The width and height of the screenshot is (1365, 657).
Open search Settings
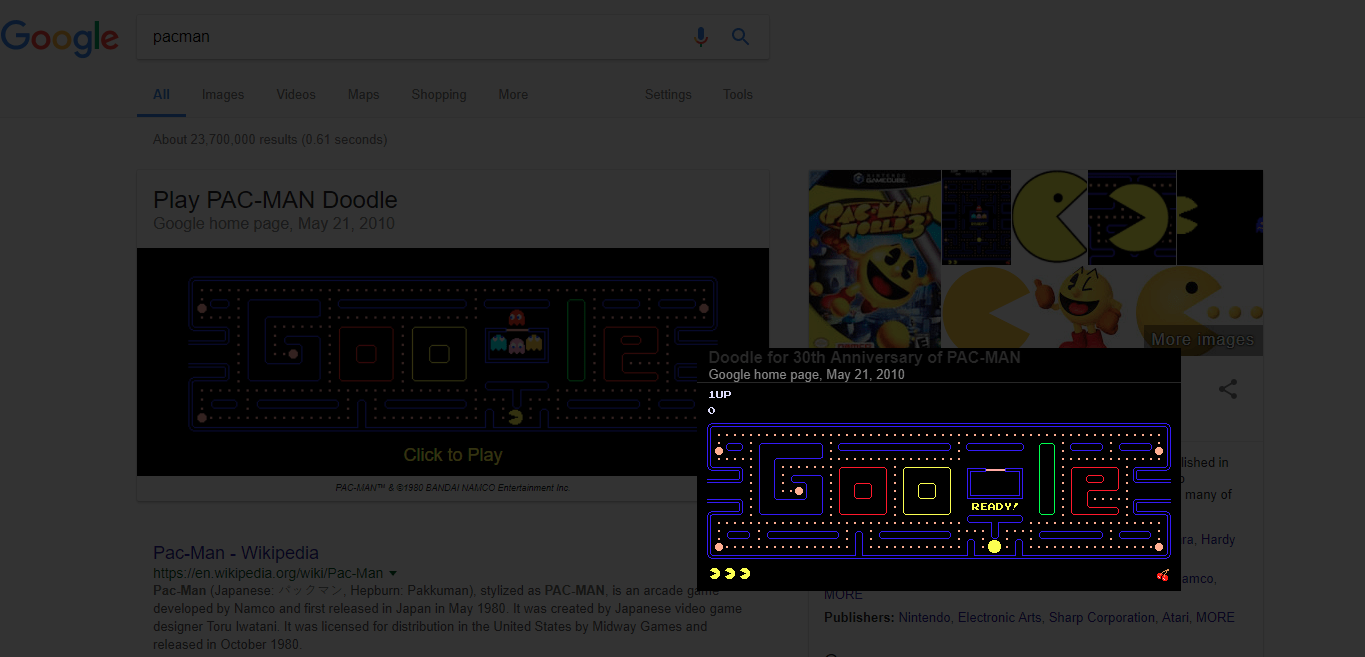click(x=668, y=94)
